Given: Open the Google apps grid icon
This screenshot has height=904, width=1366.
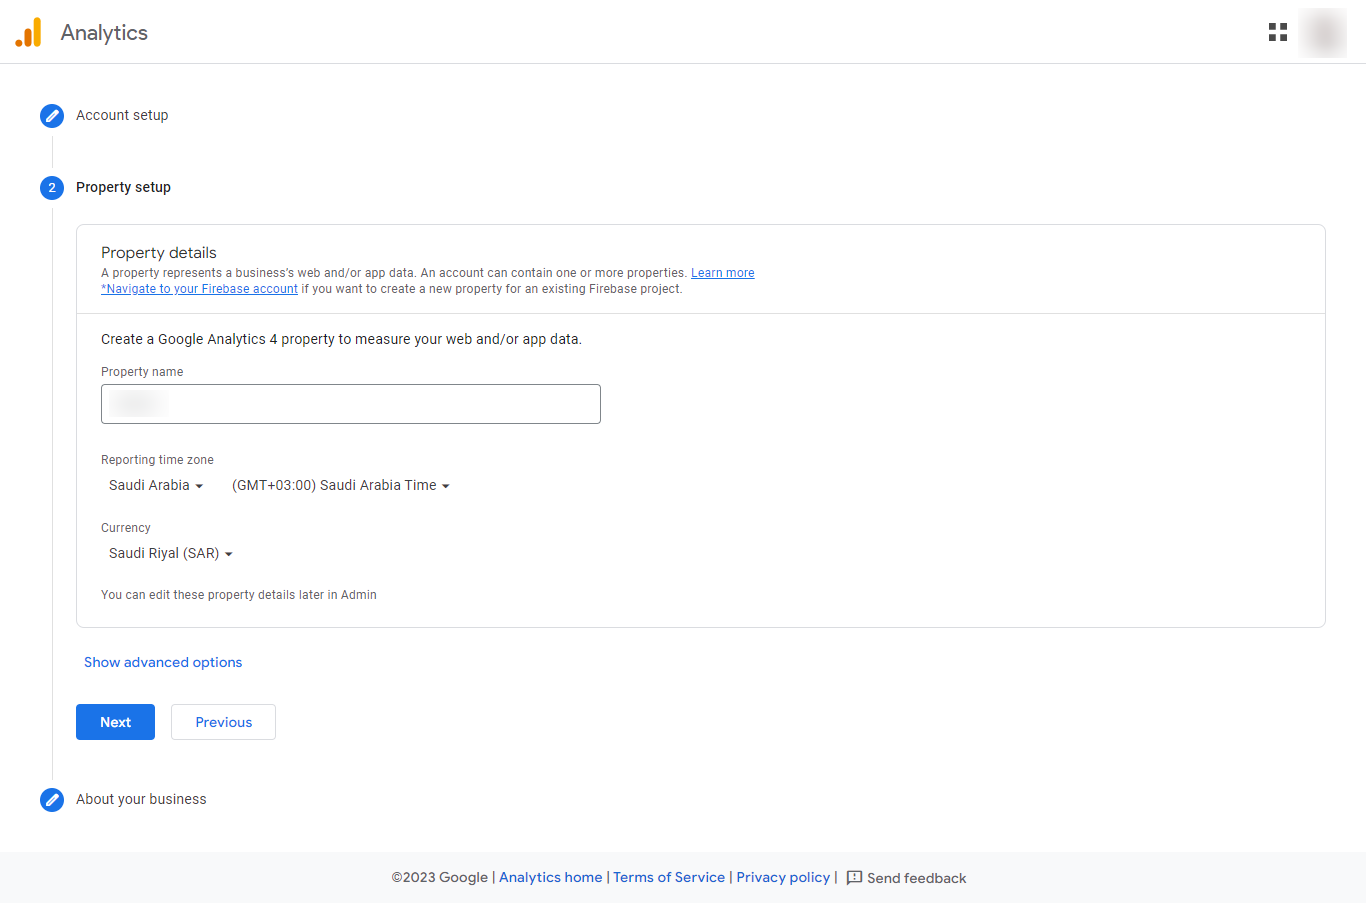Looking at the screenshot, I should click(1278, 32).
